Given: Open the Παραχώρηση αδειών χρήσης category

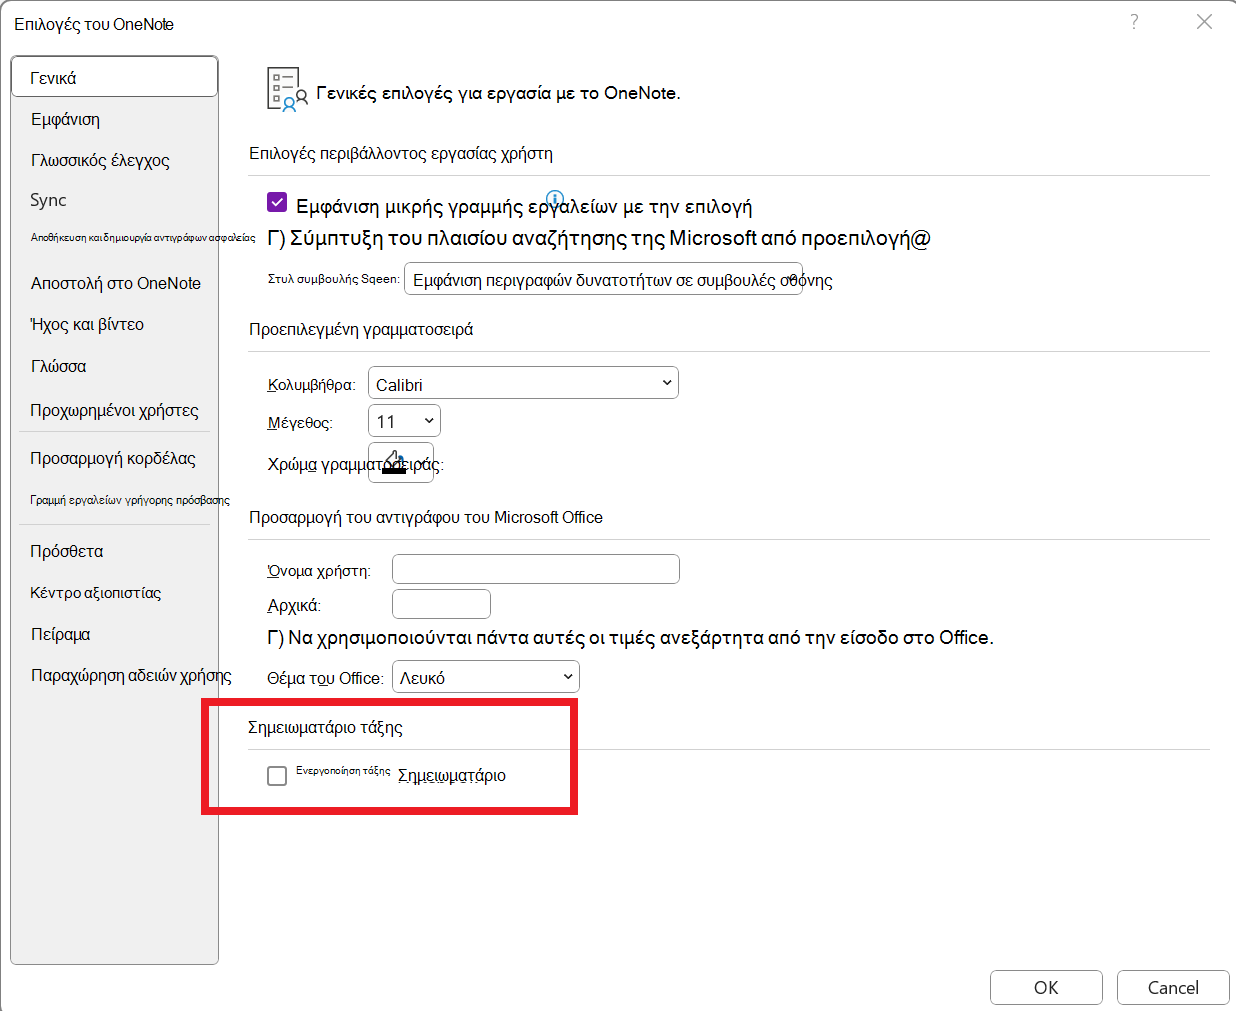Looking at the screenshot, I should [x=131, y=676].
